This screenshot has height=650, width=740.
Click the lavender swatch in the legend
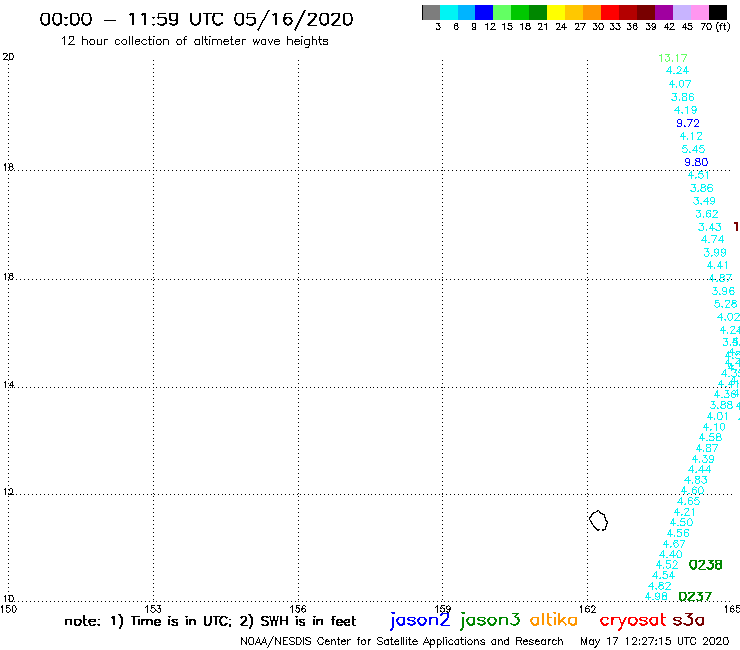pyautogui.click(x=682, y=12)
